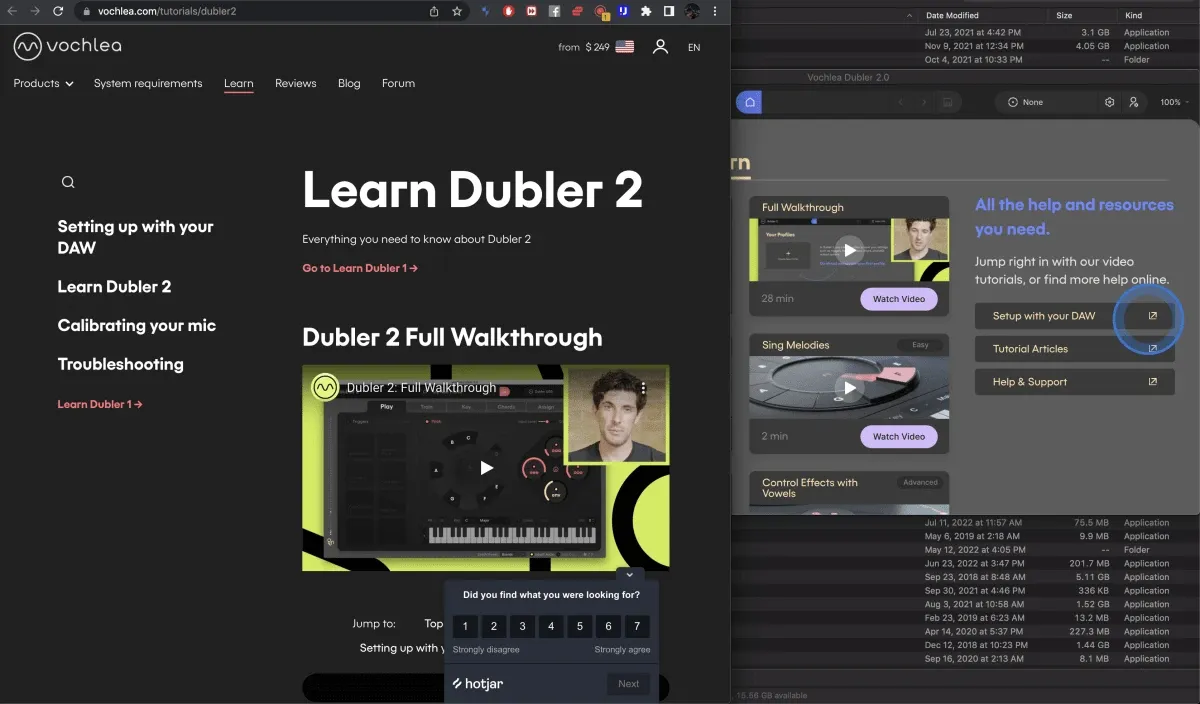Open external link icon next to Tutorial Articles

pos(1152,349)
